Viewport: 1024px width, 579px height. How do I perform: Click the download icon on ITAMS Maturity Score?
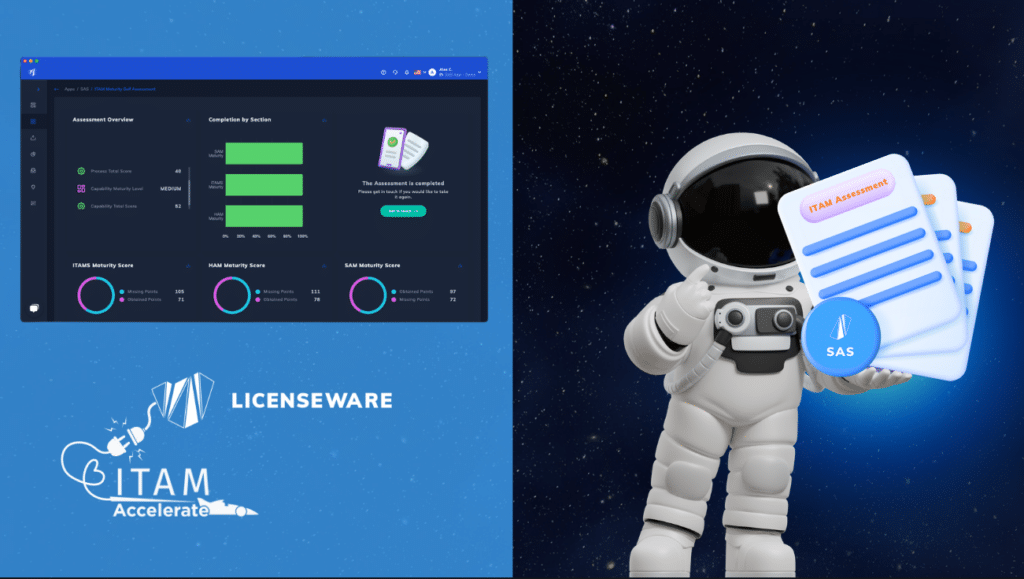pyautogui.click(x=187, y=266)
